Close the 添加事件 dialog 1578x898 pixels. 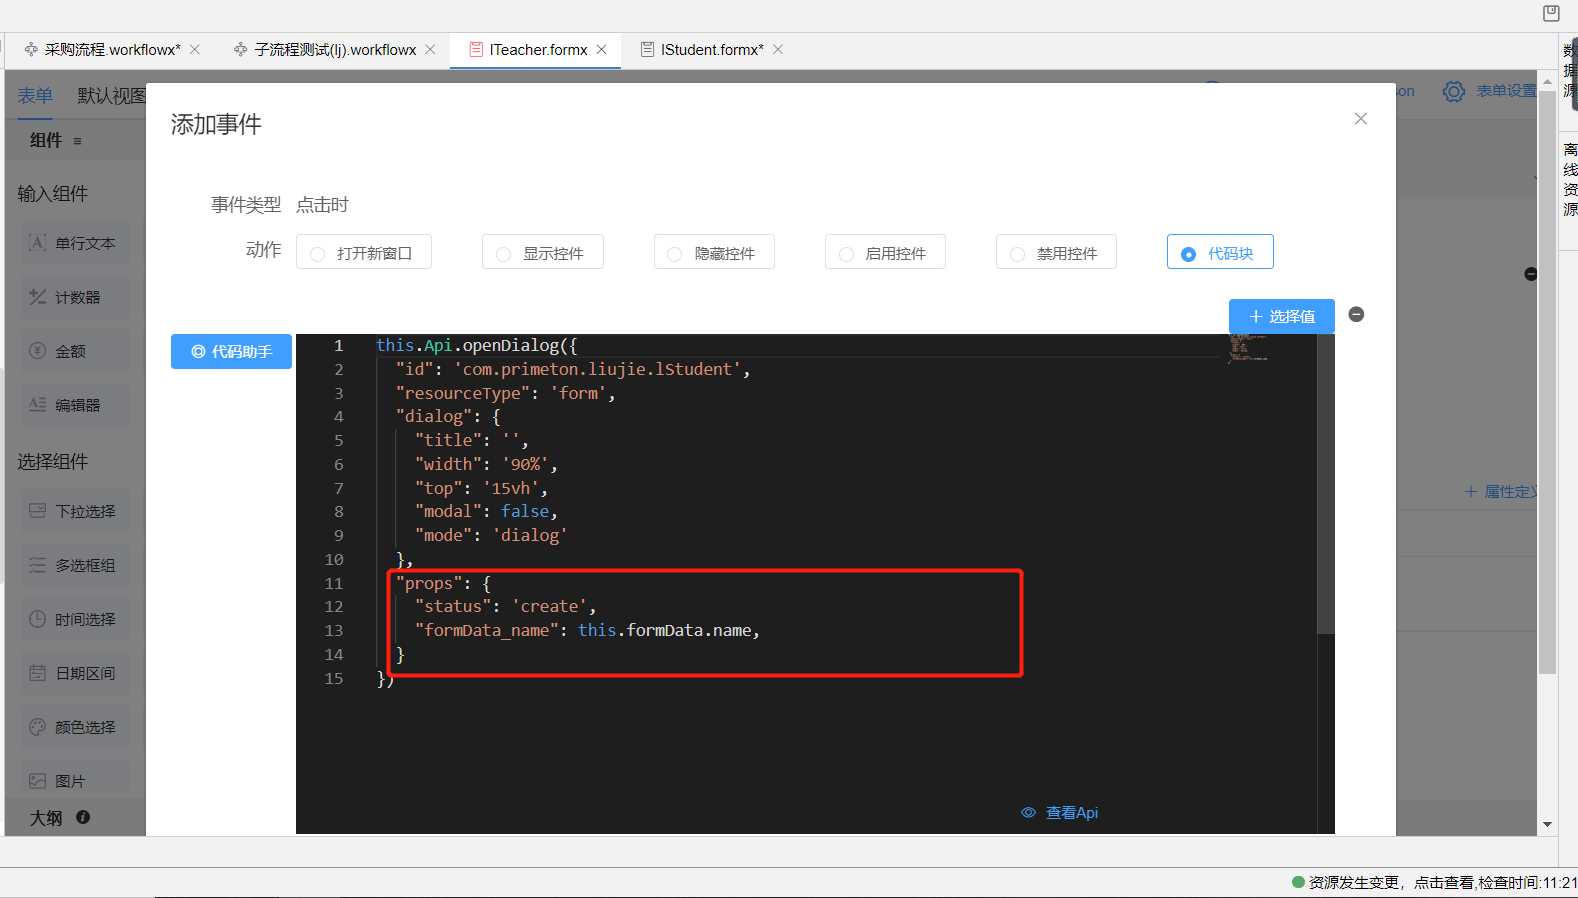pos(1360,119)
